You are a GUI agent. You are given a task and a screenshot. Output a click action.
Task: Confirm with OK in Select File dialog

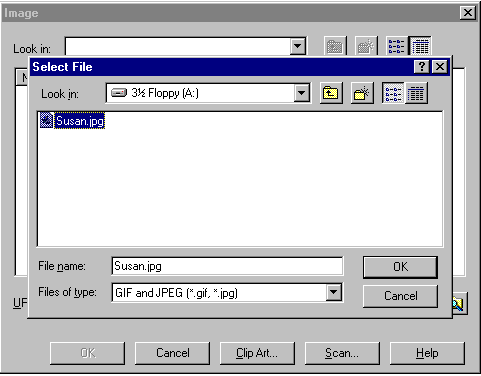pyautogui.click(x=400, y=267)
